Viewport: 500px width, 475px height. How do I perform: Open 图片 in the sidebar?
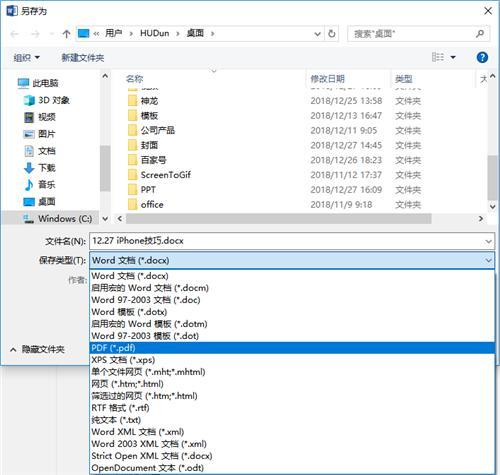[x=39, y=134]
